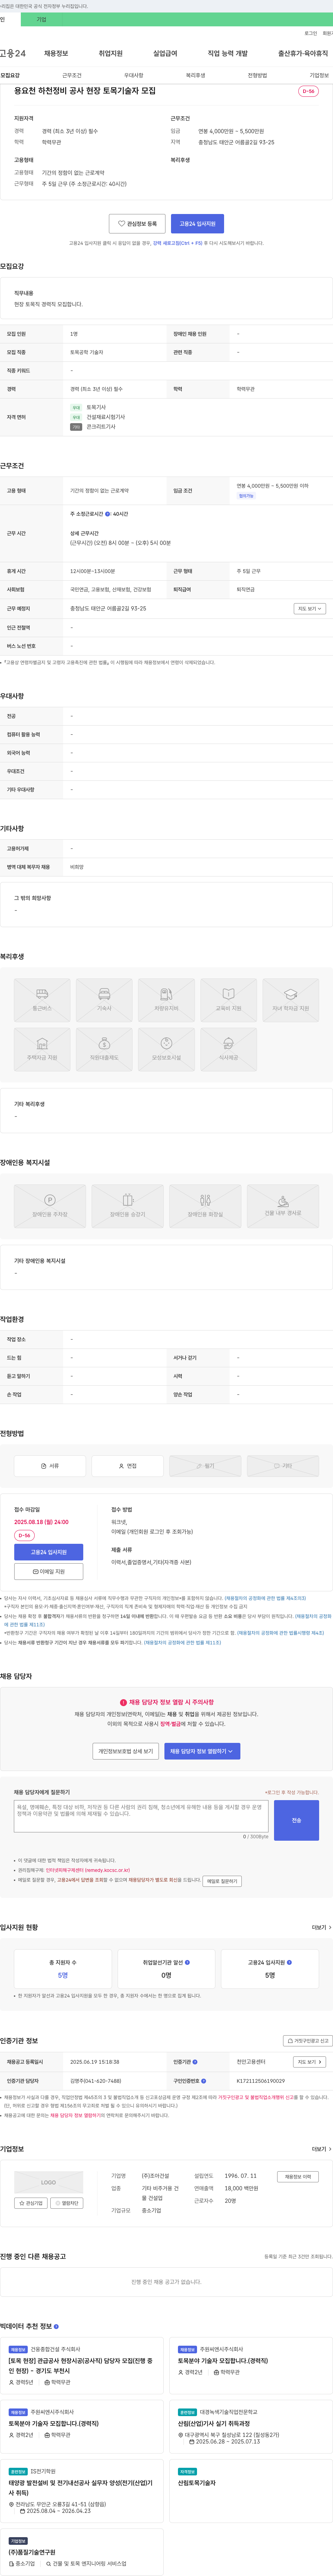
Task: Click the 관심기업 star button
Action: (x=31, y=2203)
